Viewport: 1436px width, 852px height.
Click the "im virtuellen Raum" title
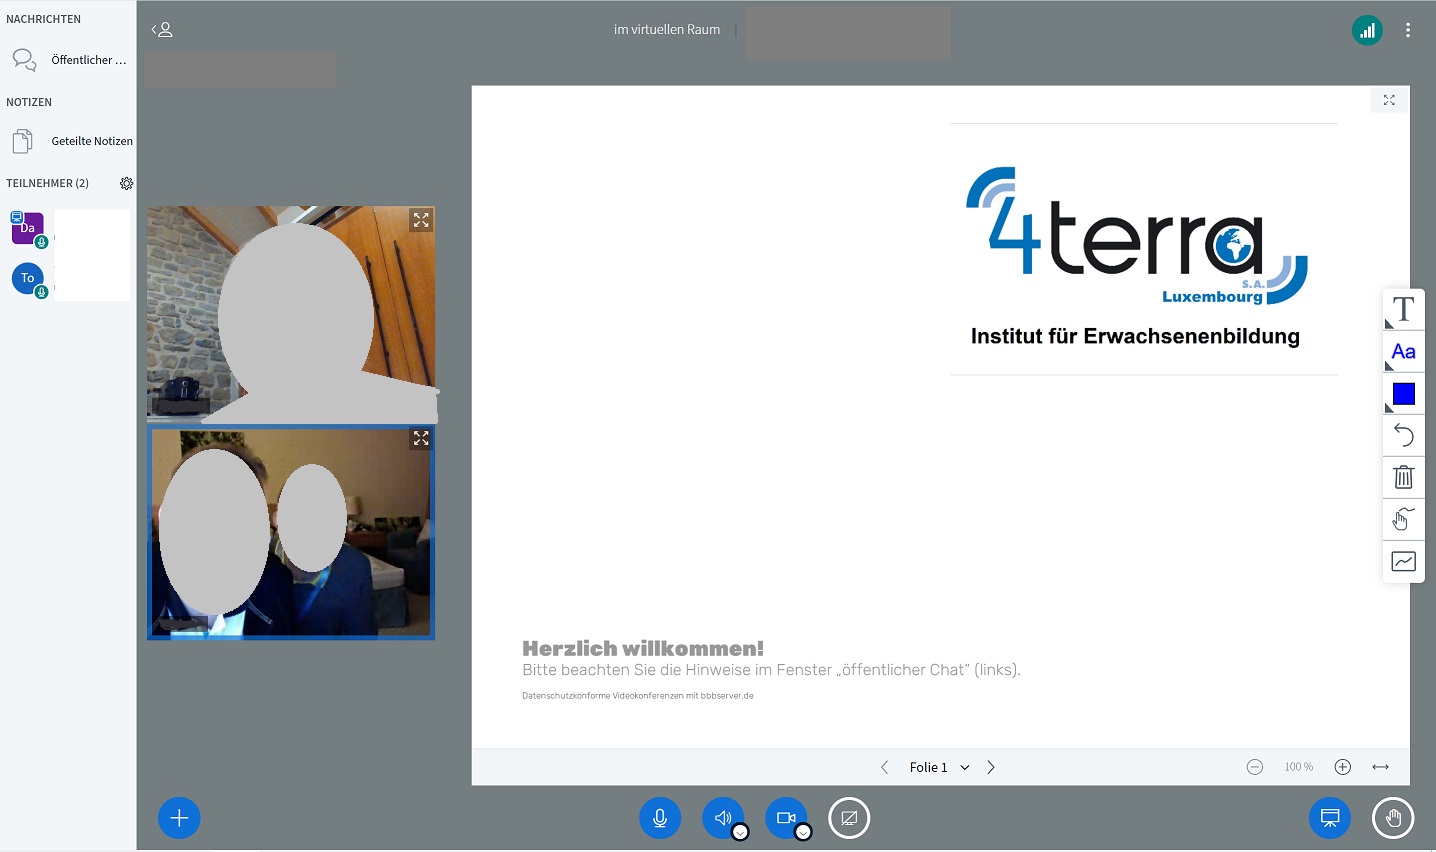tap(667, 30)
